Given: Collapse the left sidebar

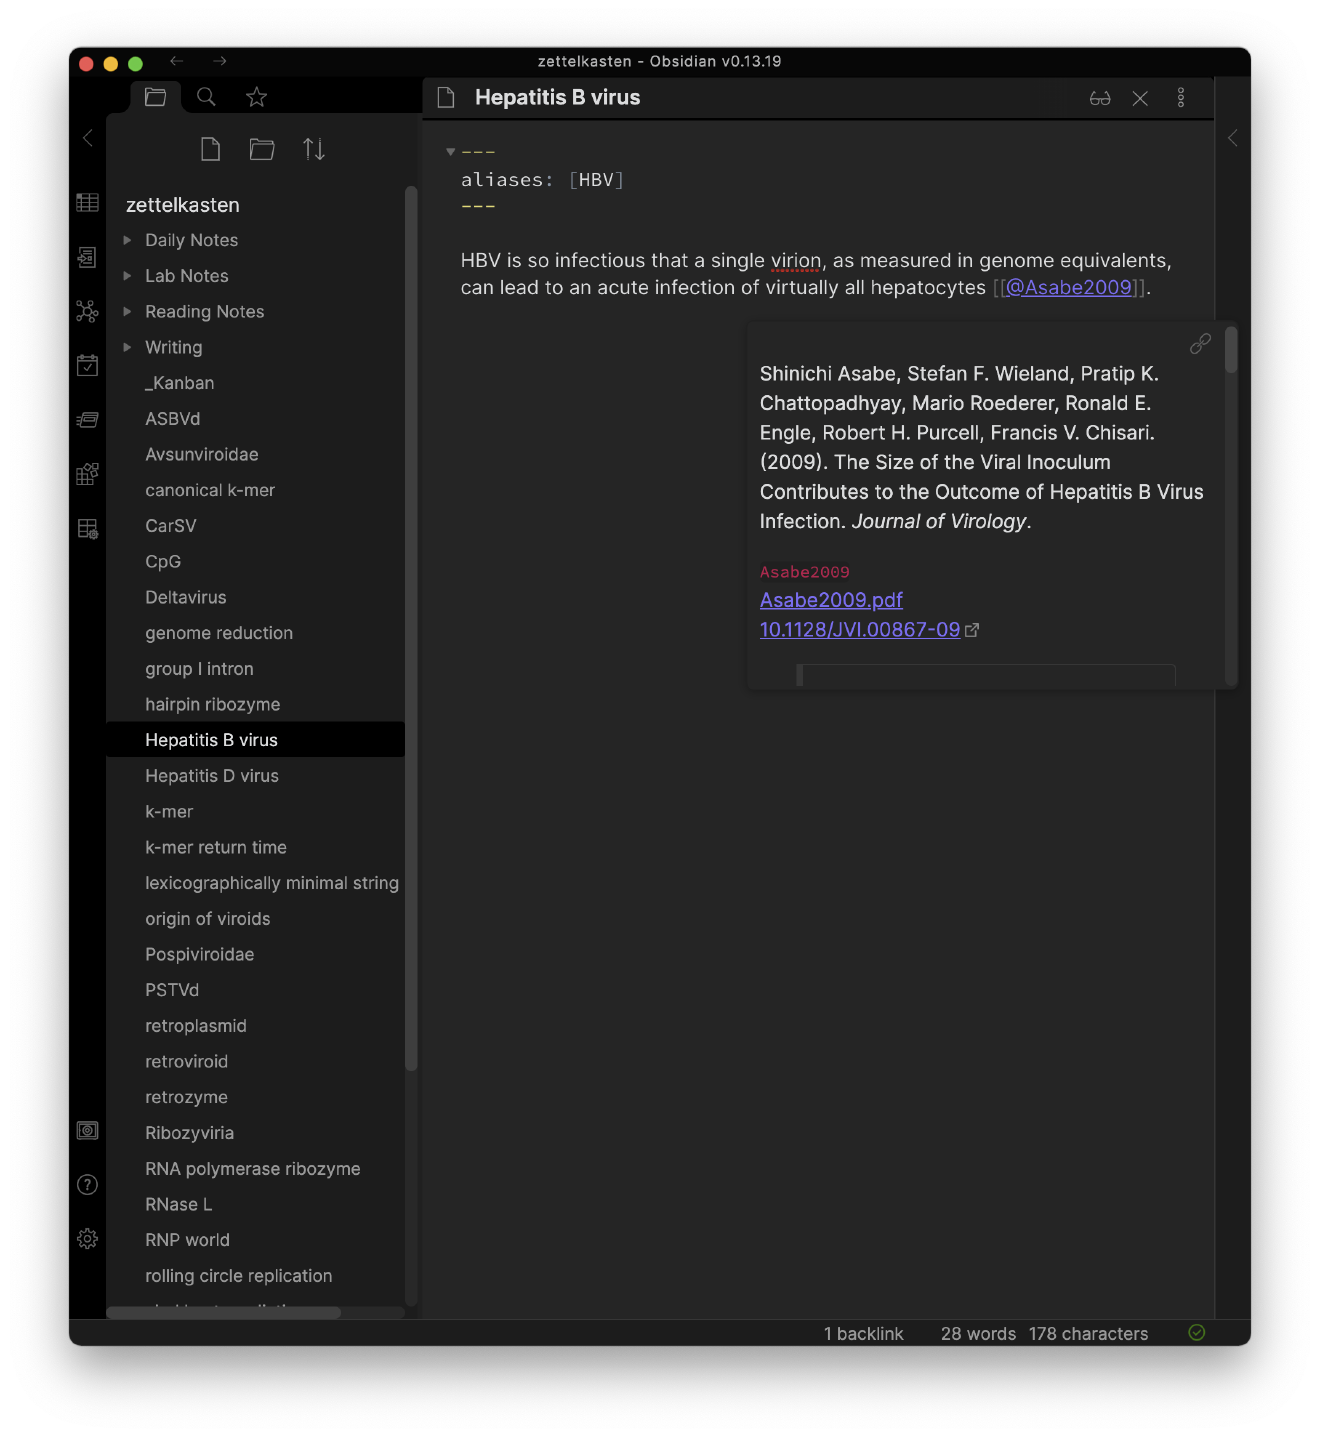Looking at the screenshot, I should (x=88, y=138).
